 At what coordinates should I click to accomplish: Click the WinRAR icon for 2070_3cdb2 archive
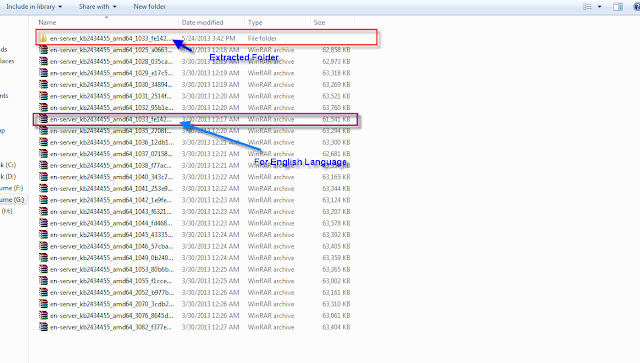43,304
